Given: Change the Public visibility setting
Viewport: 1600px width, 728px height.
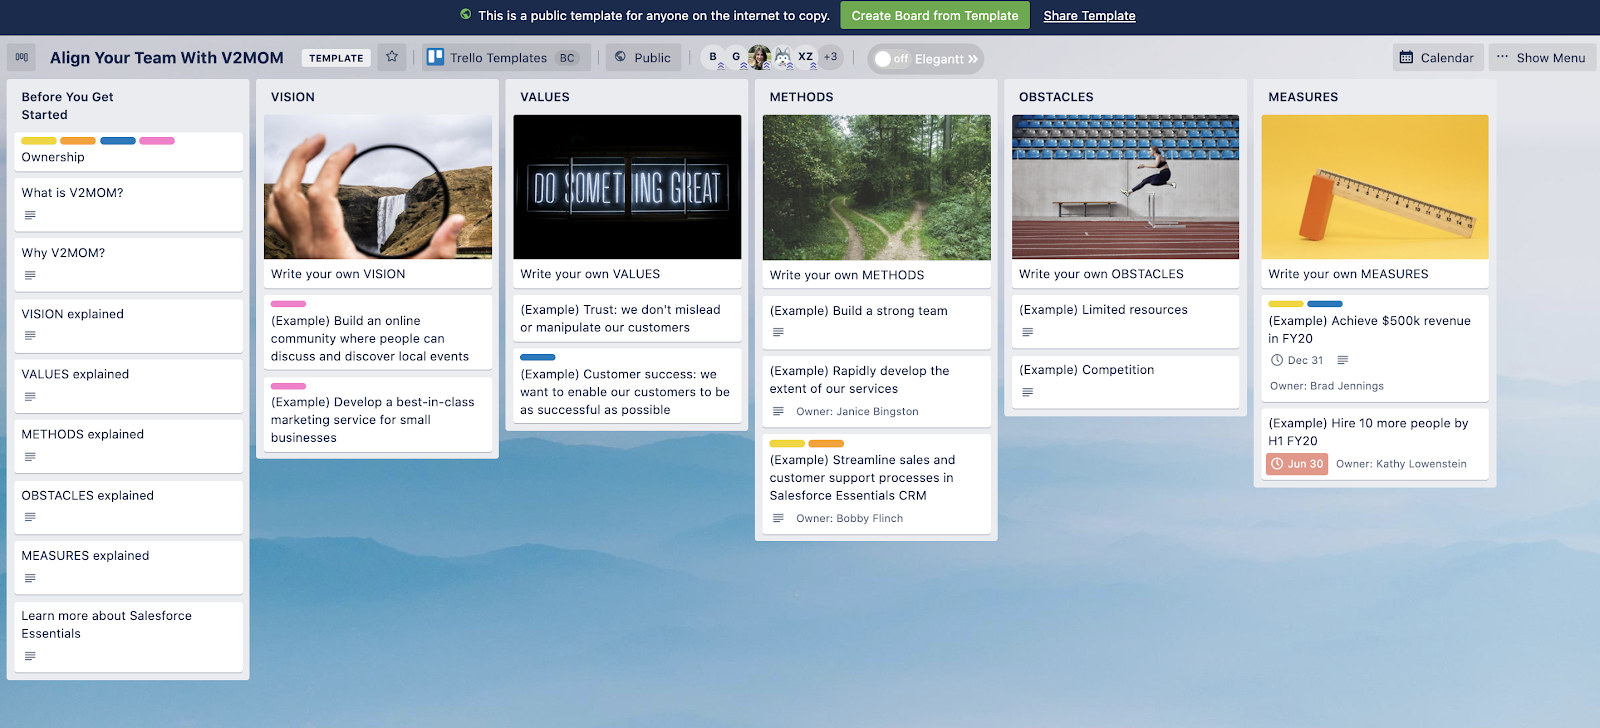Looking at the screenshot, I should pos(644,58).
